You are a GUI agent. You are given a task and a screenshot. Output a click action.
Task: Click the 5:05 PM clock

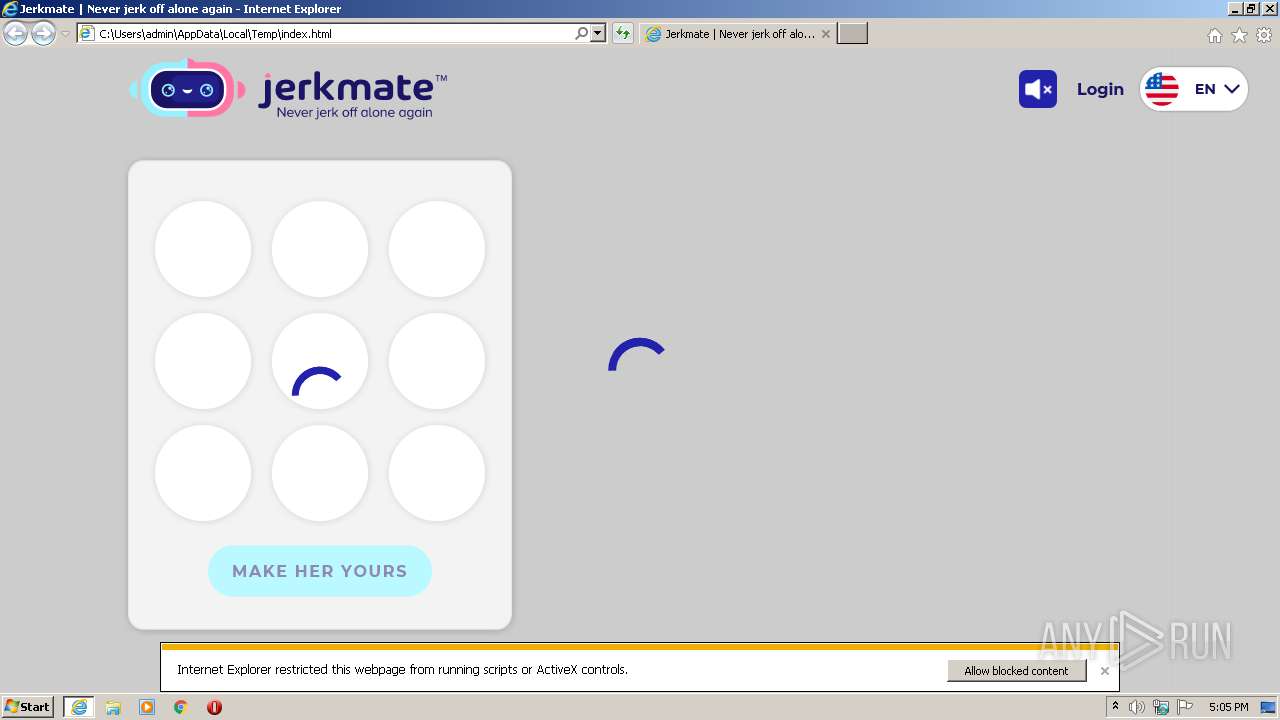point(1228,707)
